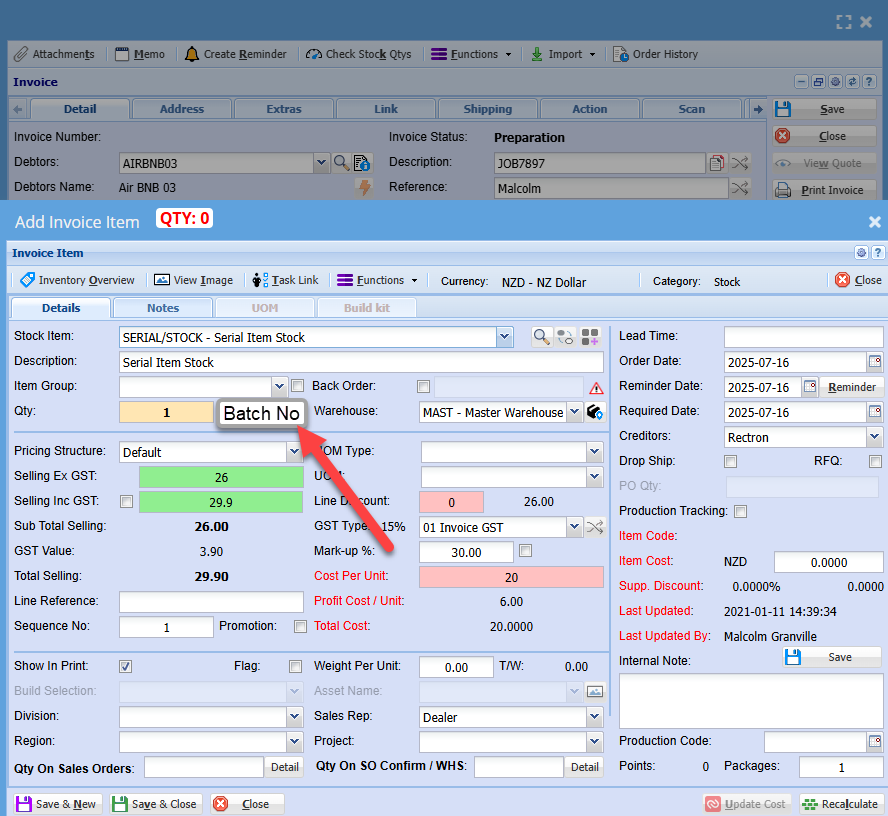Click the warehouse stock icon beside Warehouse
Image resolution: width=888 pixels, height=816 pixels.
point(596,412)
